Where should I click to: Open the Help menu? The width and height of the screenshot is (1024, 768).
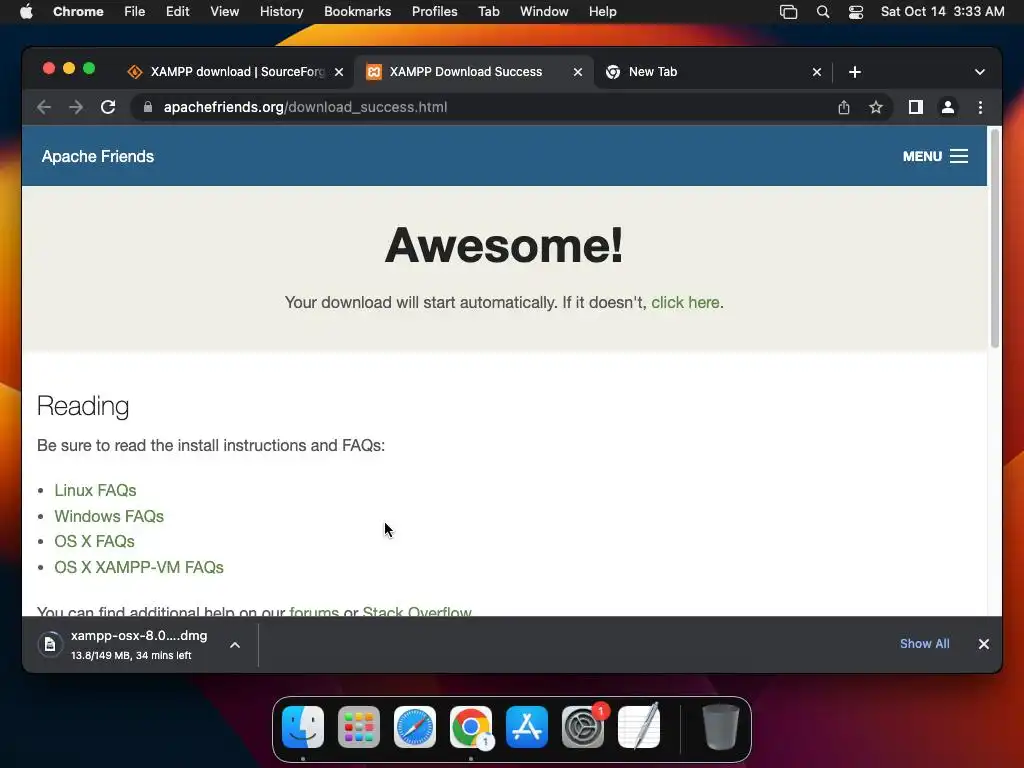click(x=602, y=12)
